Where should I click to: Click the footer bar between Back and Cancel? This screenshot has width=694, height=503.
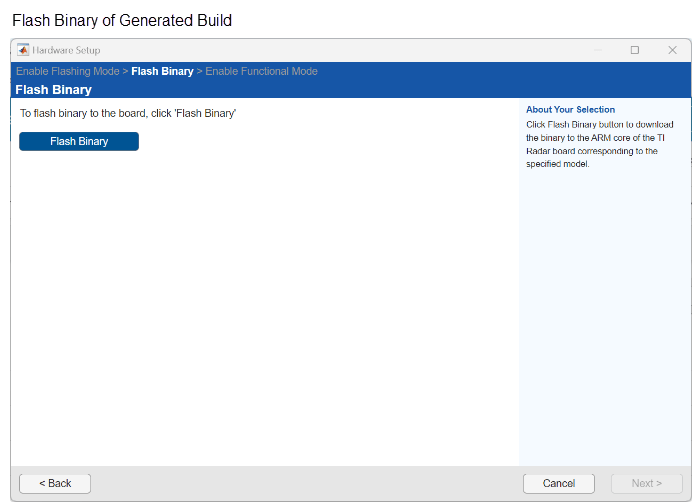tap(300, 484)
